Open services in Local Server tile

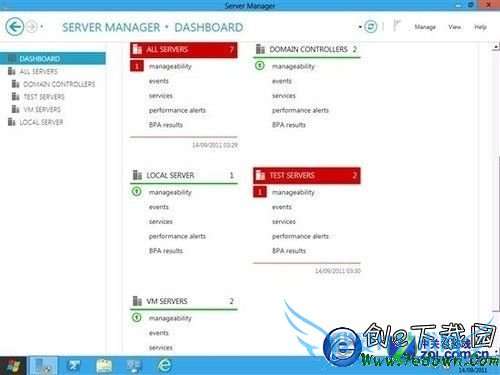(x=161, y=222)
